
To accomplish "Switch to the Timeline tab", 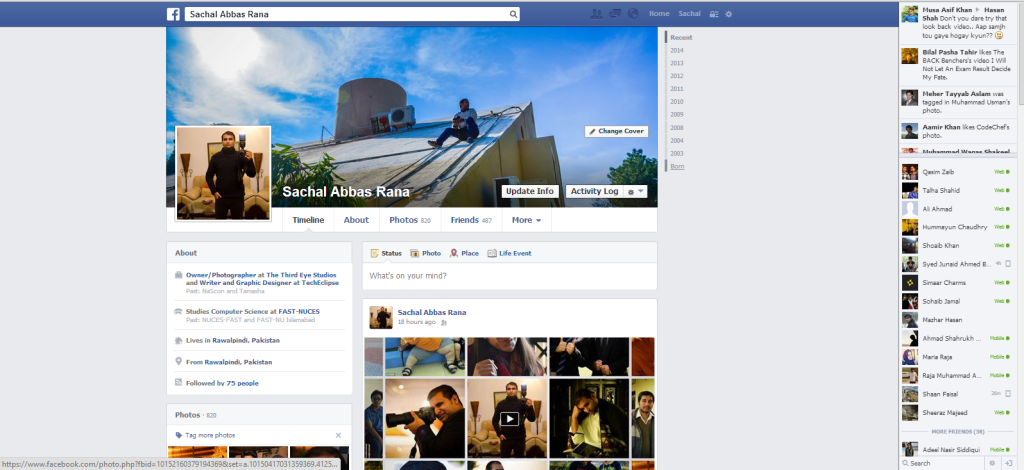I will pyautogui.click(x=308, y=220).
